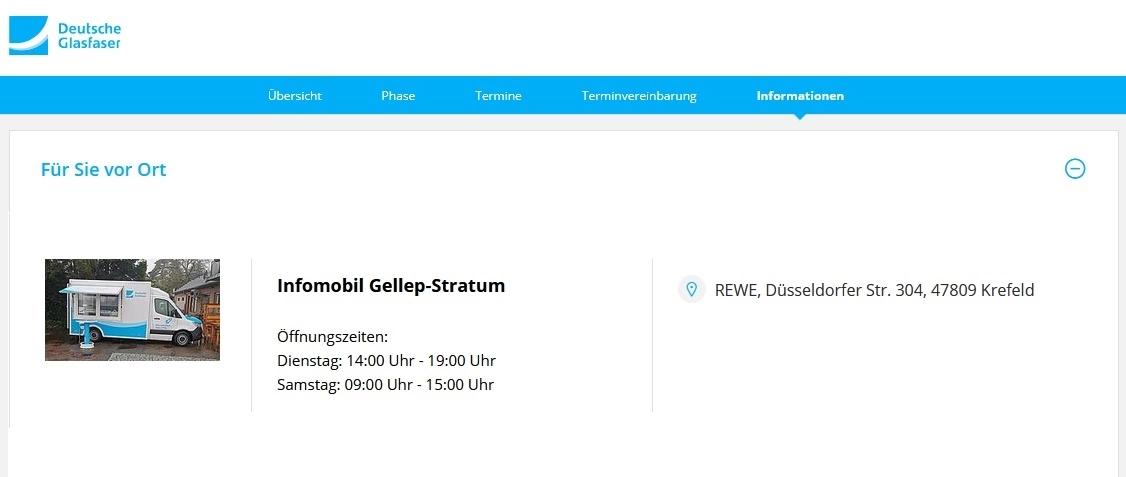Click the REWE Düsseldorfer Str. address
This screenshot has height=477, width=1126.
[874, 291]
